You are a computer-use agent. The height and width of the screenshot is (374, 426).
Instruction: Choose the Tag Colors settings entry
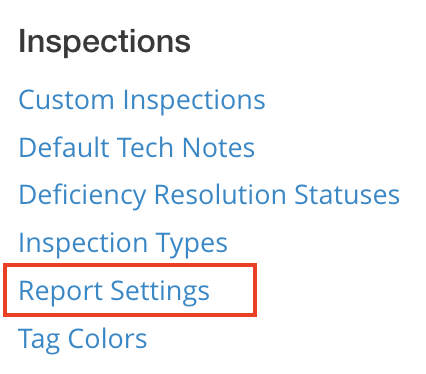click(x=82, y=339)
